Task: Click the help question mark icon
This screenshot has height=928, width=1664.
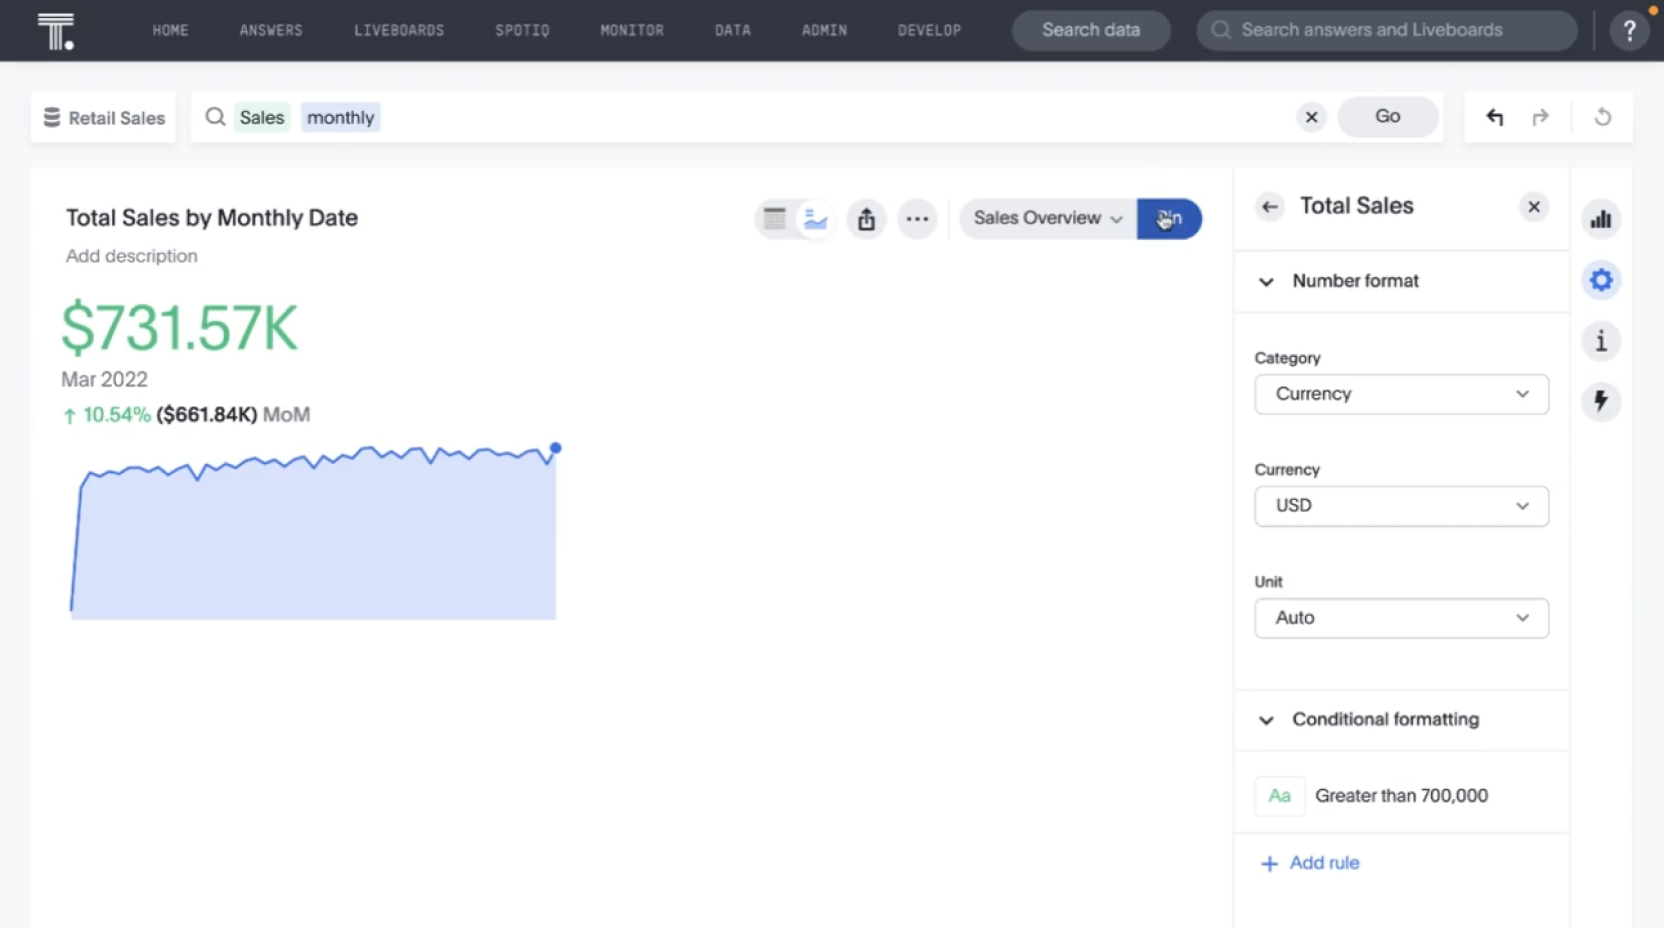Action: (x=1629, y=30)
